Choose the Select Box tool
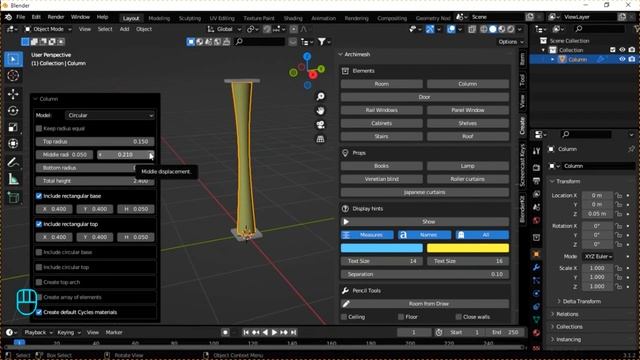This screenshot has width=640, height=360. 13,59
